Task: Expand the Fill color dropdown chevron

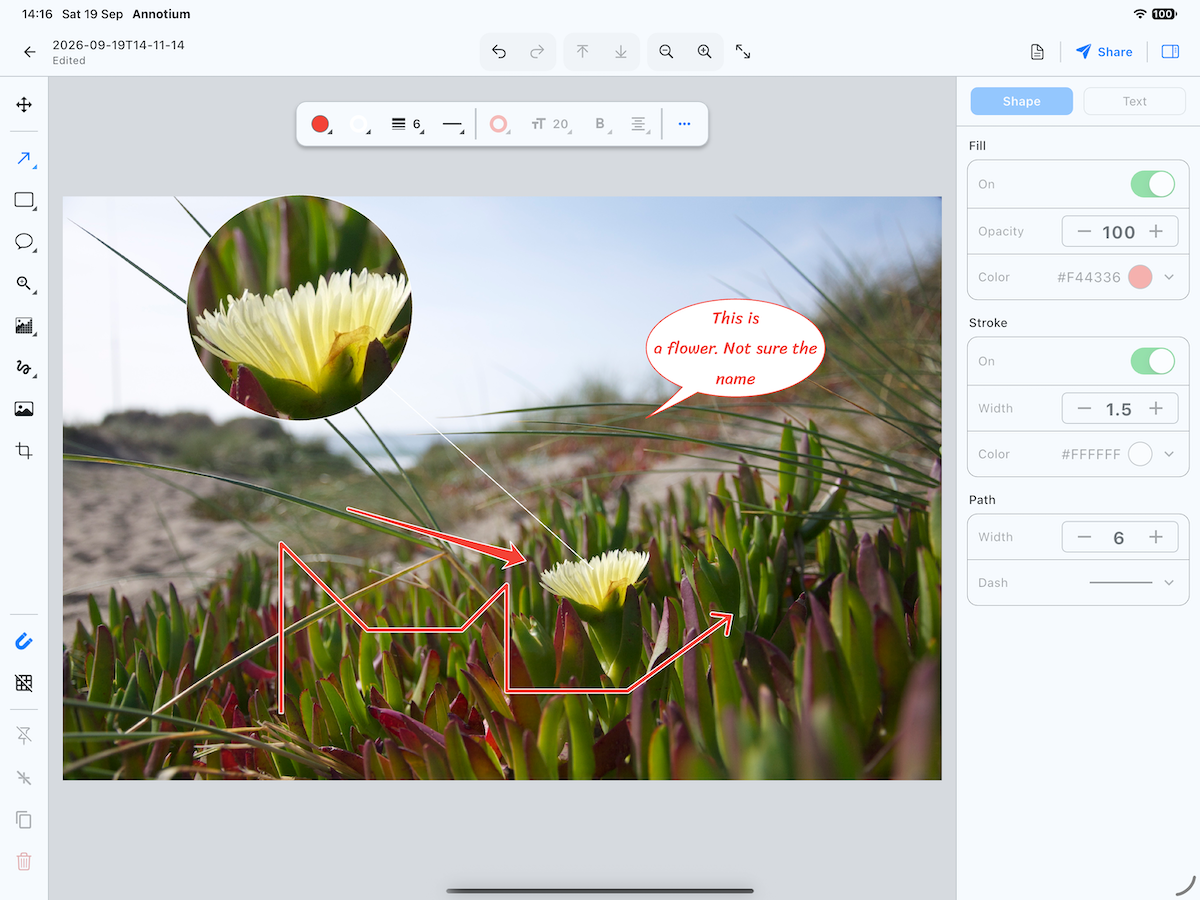Action: 1169,277
